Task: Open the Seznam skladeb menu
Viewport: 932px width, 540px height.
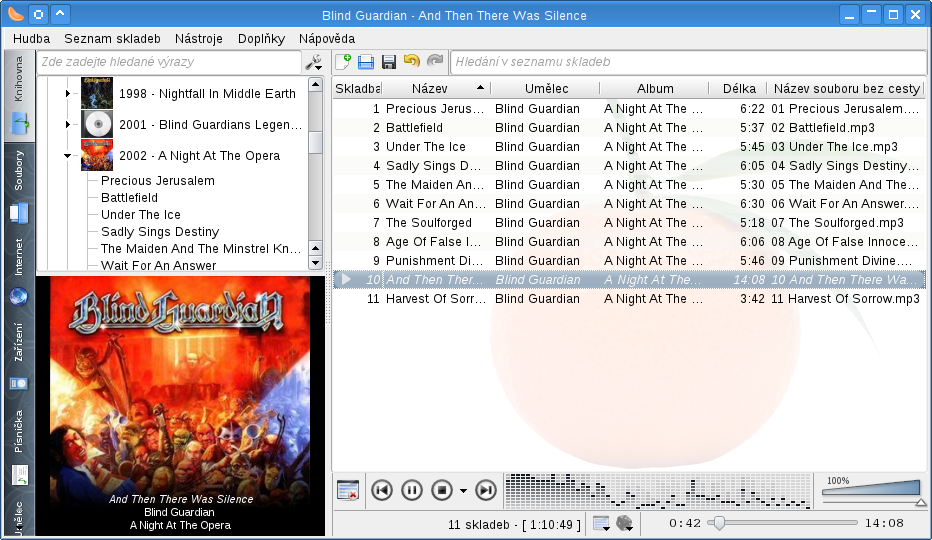Action: pyautogui.click(x=112, y=39)
